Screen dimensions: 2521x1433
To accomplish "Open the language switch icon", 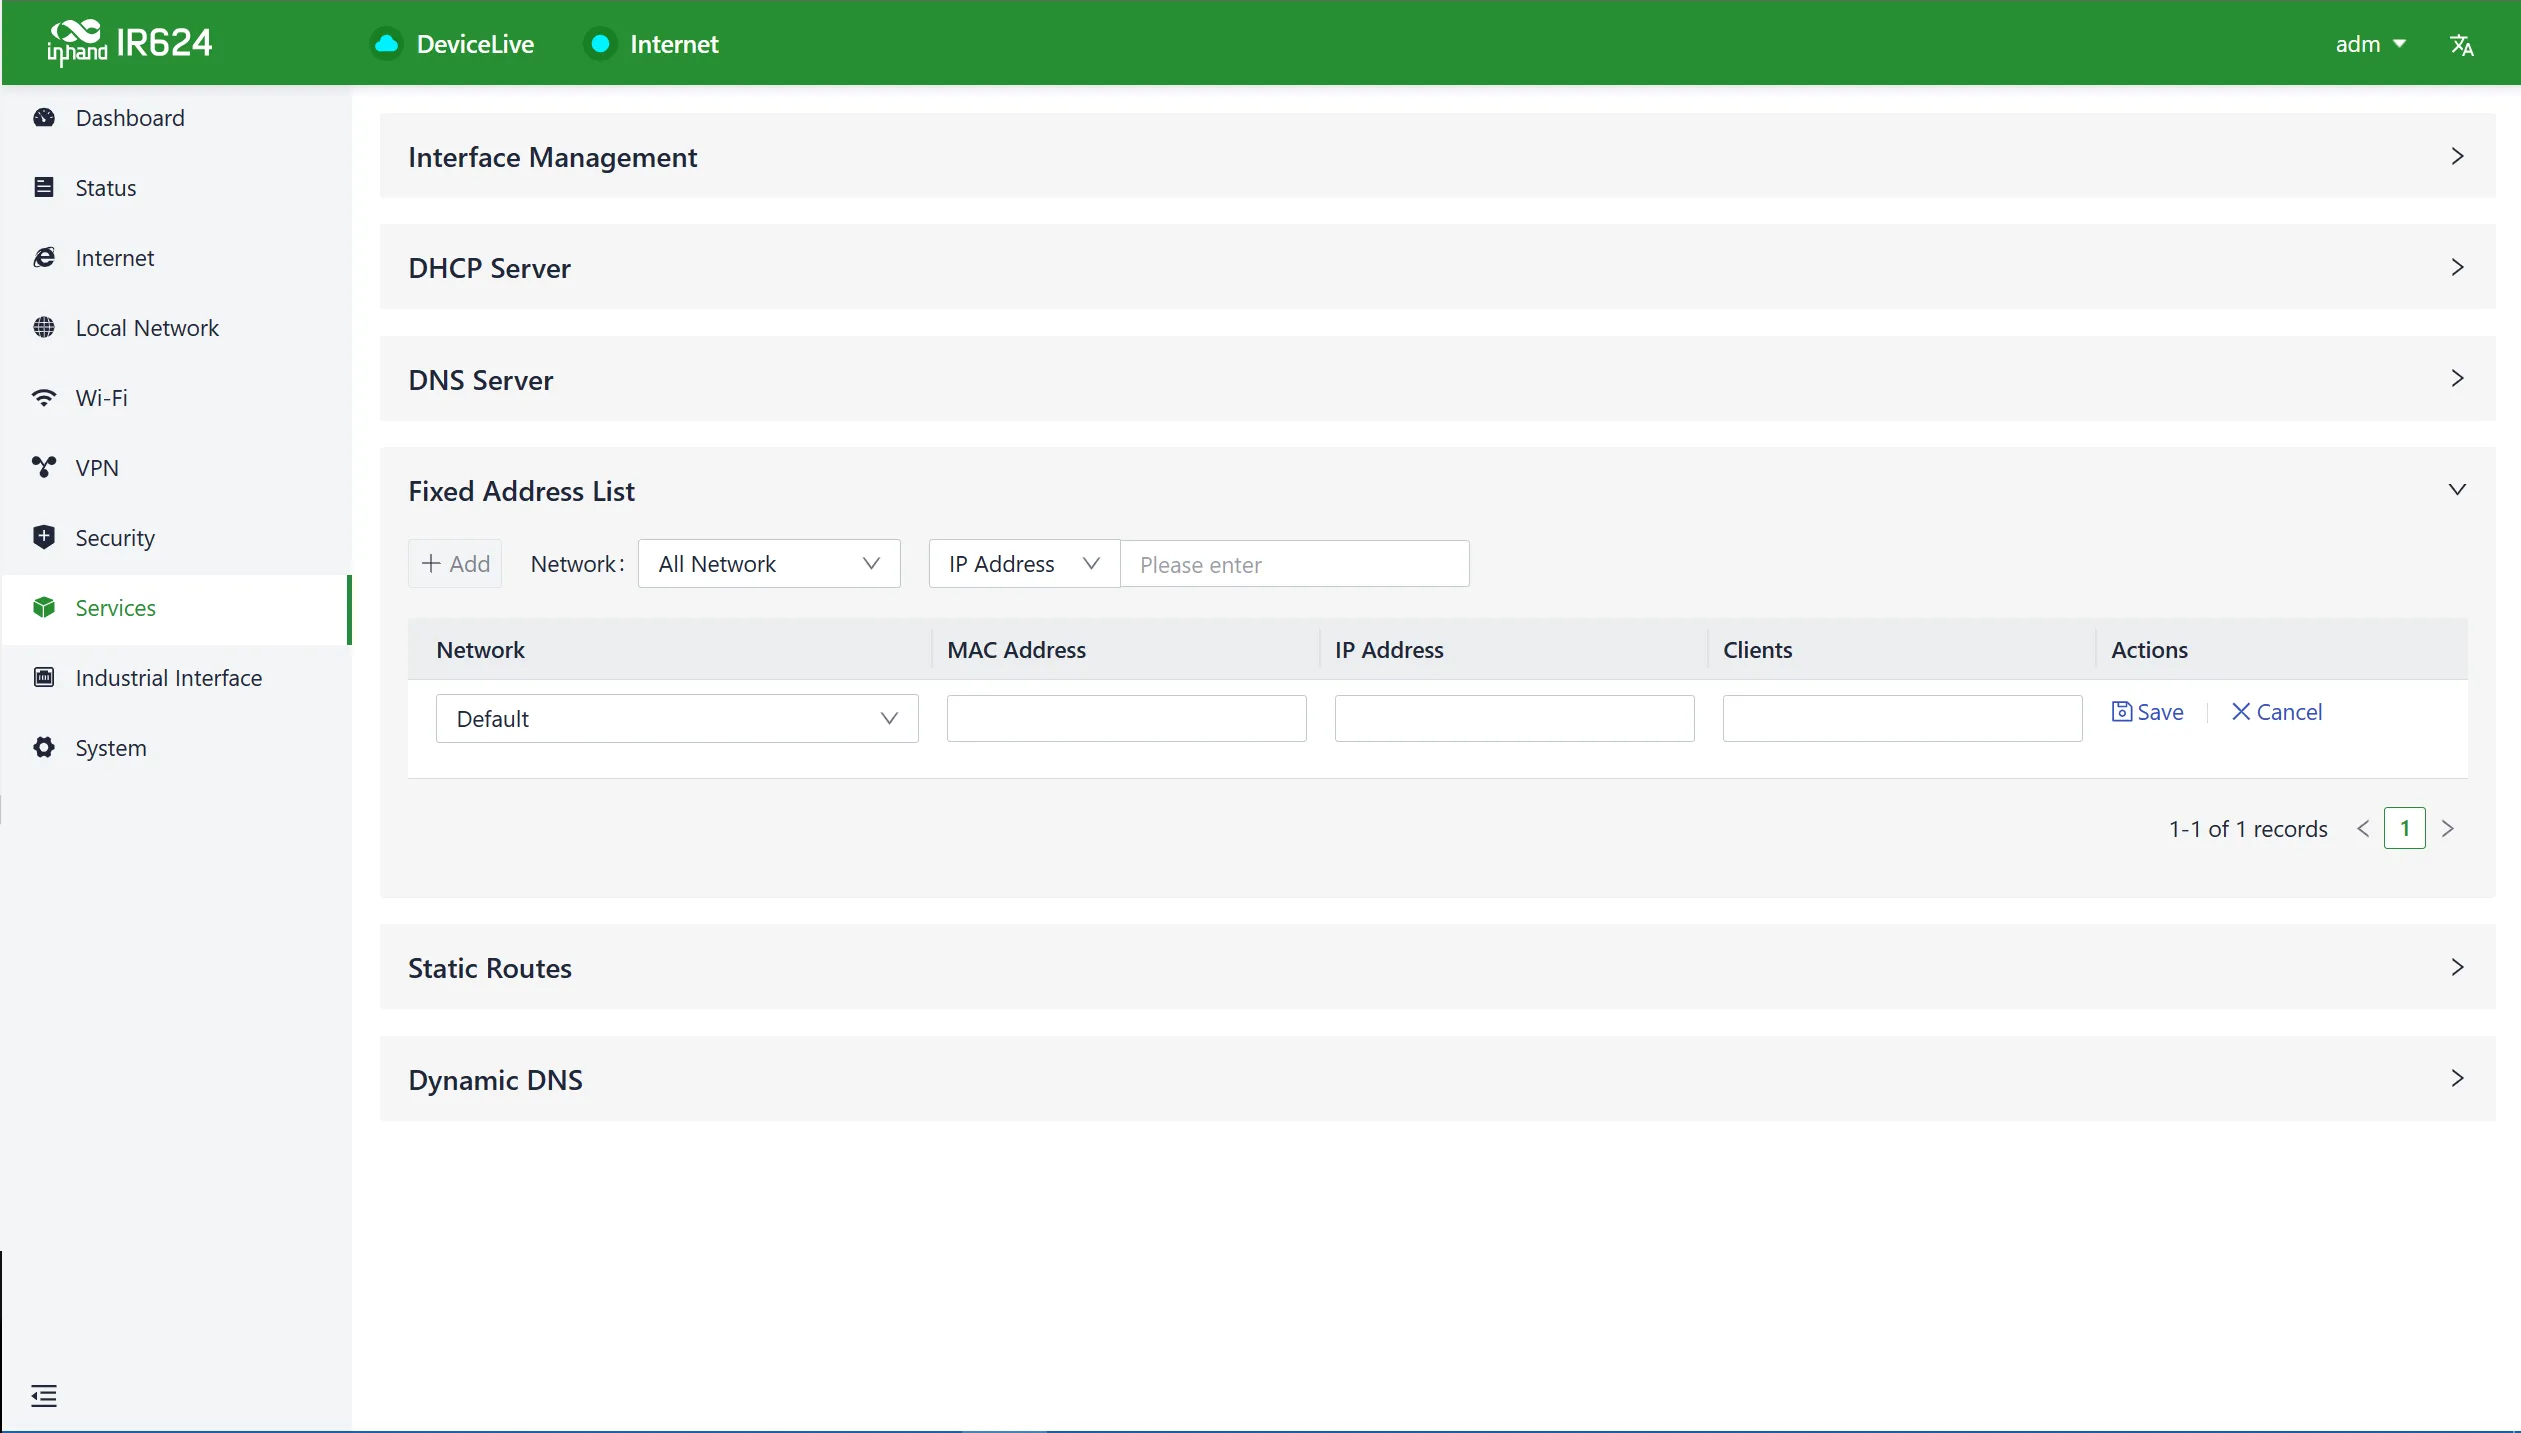I will click(2461, 44).
